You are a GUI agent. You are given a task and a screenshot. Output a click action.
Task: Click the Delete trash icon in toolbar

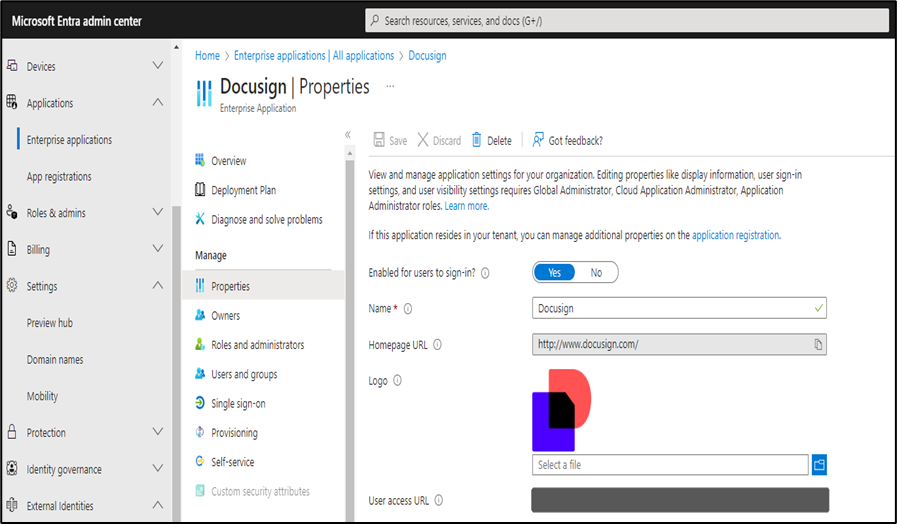point(477,141)
